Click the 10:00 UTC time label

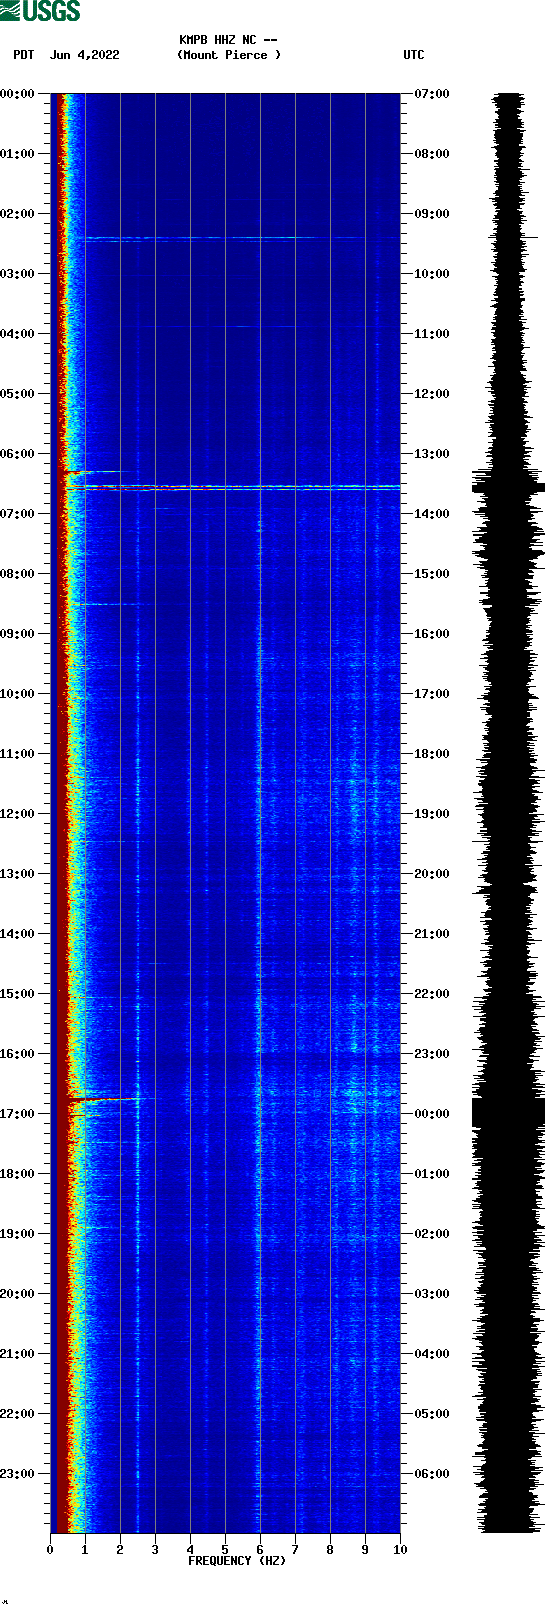coord(432,274)
